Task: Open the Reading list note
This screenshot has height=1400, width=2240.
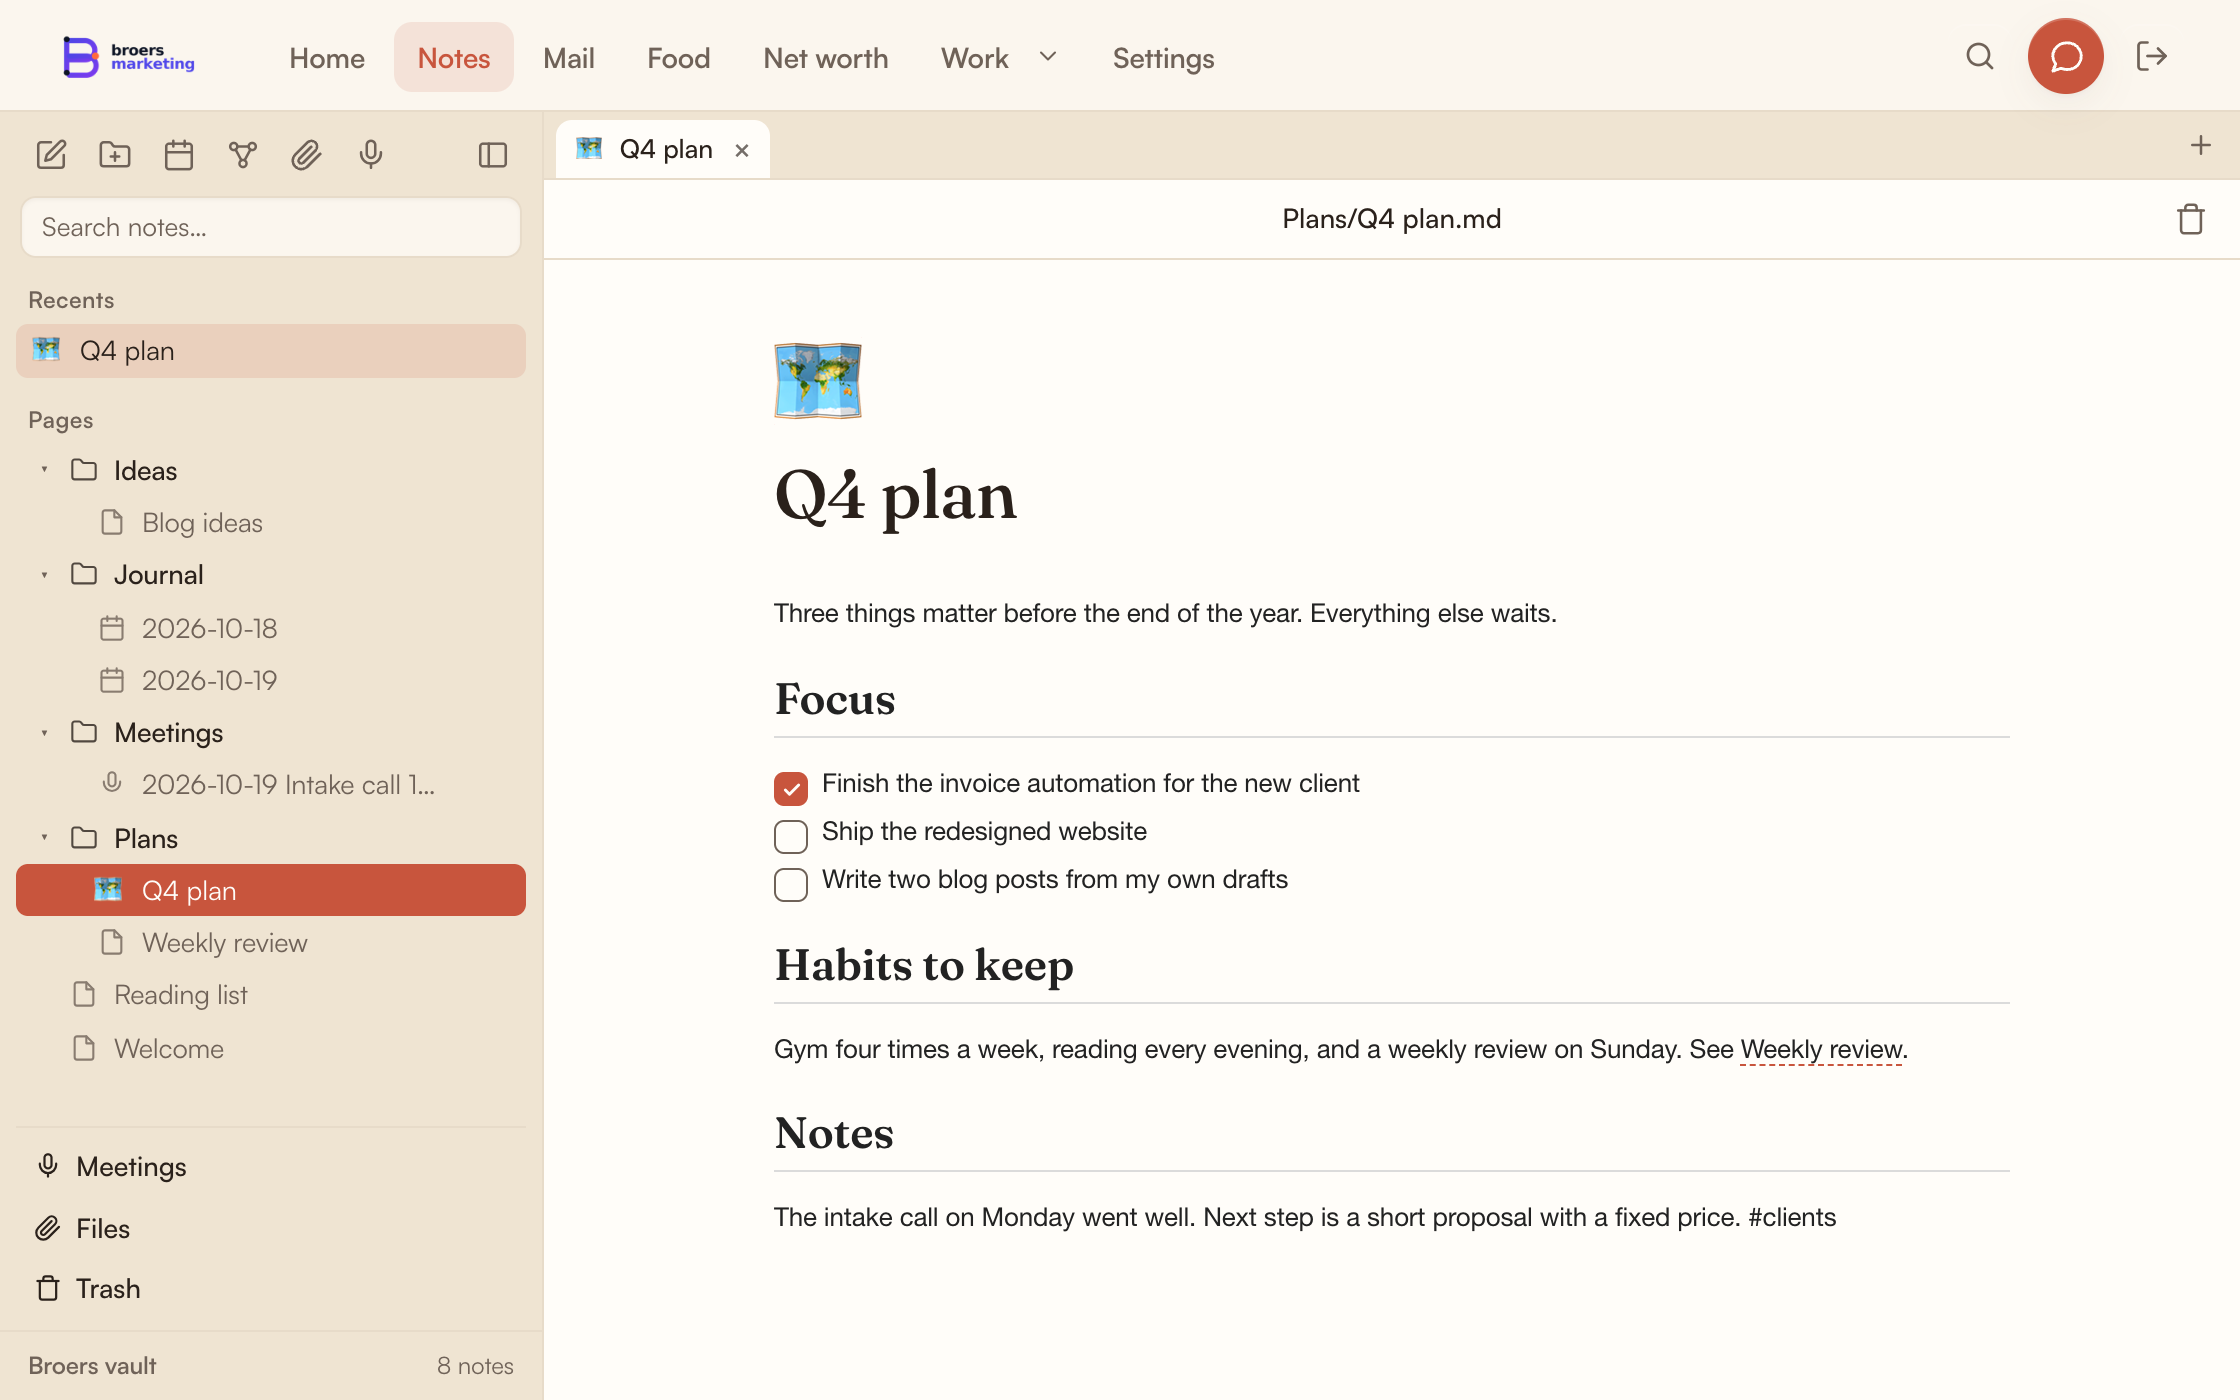Action: coord(271,995)
